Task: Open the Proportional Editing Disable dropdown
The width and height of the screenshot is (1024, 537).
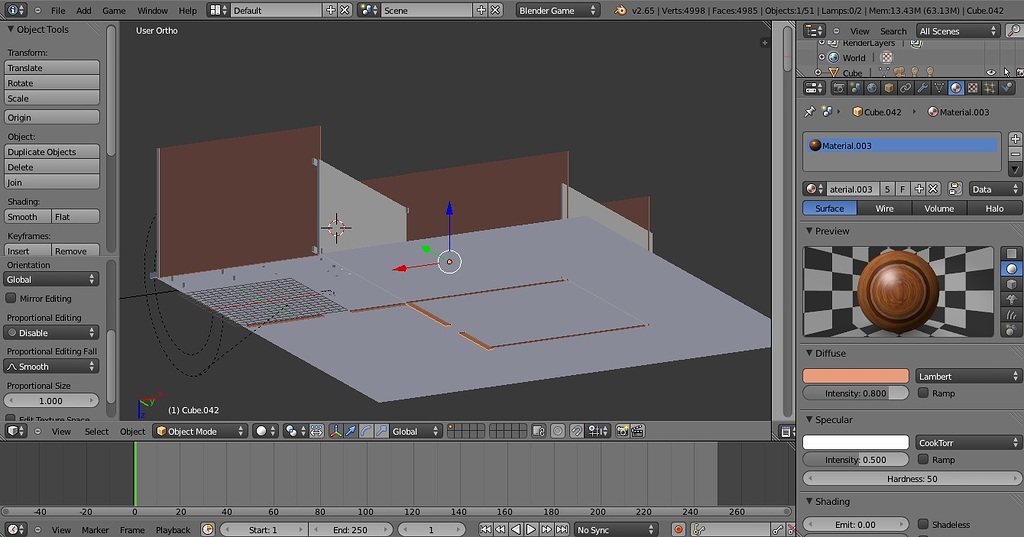Action: (x=51, y=333)
